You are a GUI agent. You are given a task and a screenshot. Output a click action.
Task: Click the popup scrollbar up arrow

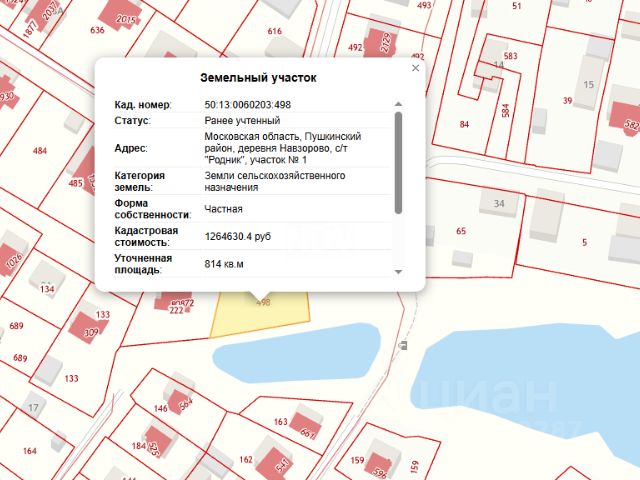tap(398, 104)
